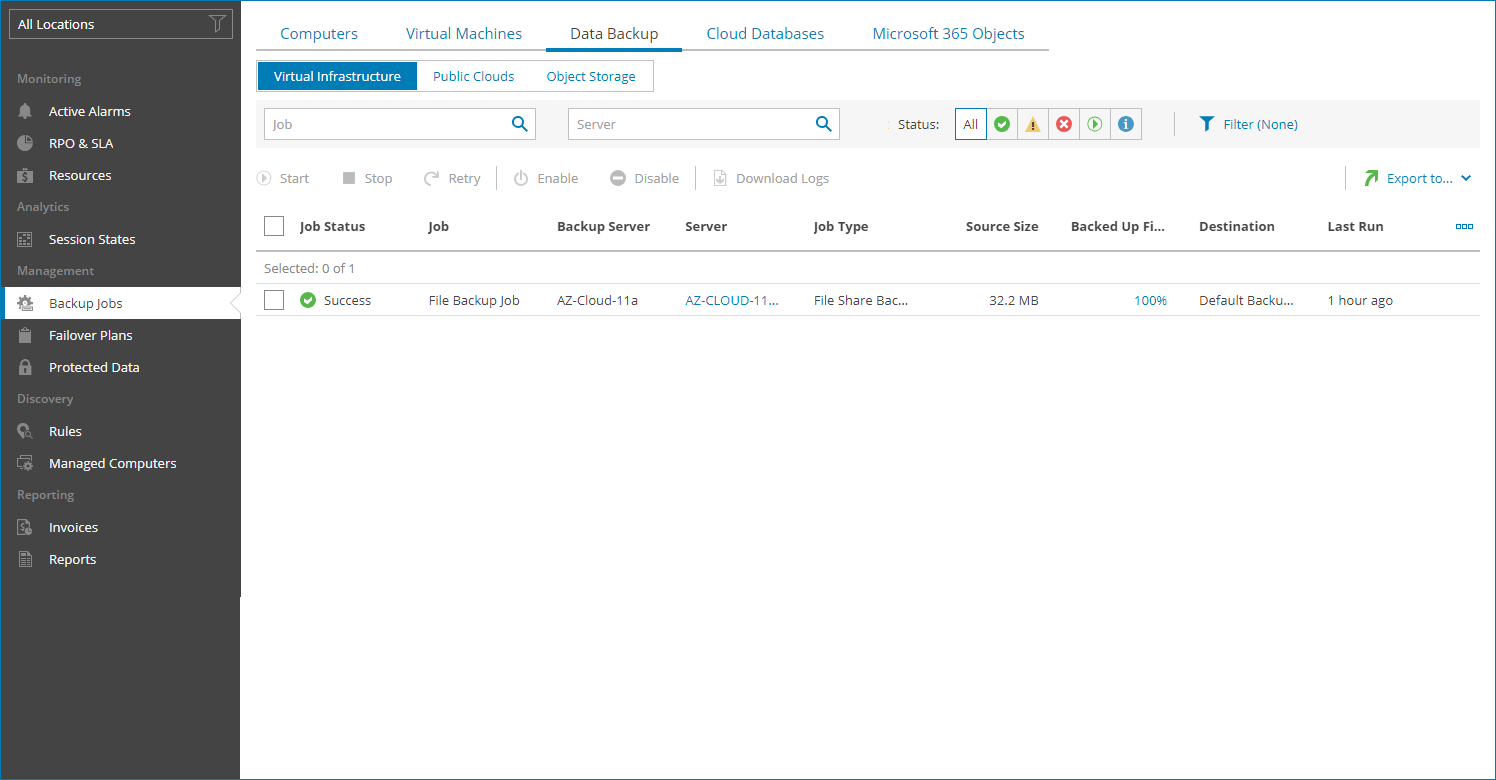Click the Filter (None) link
This screenshot has height=780, width=1496.
[x=1248, y=123]
